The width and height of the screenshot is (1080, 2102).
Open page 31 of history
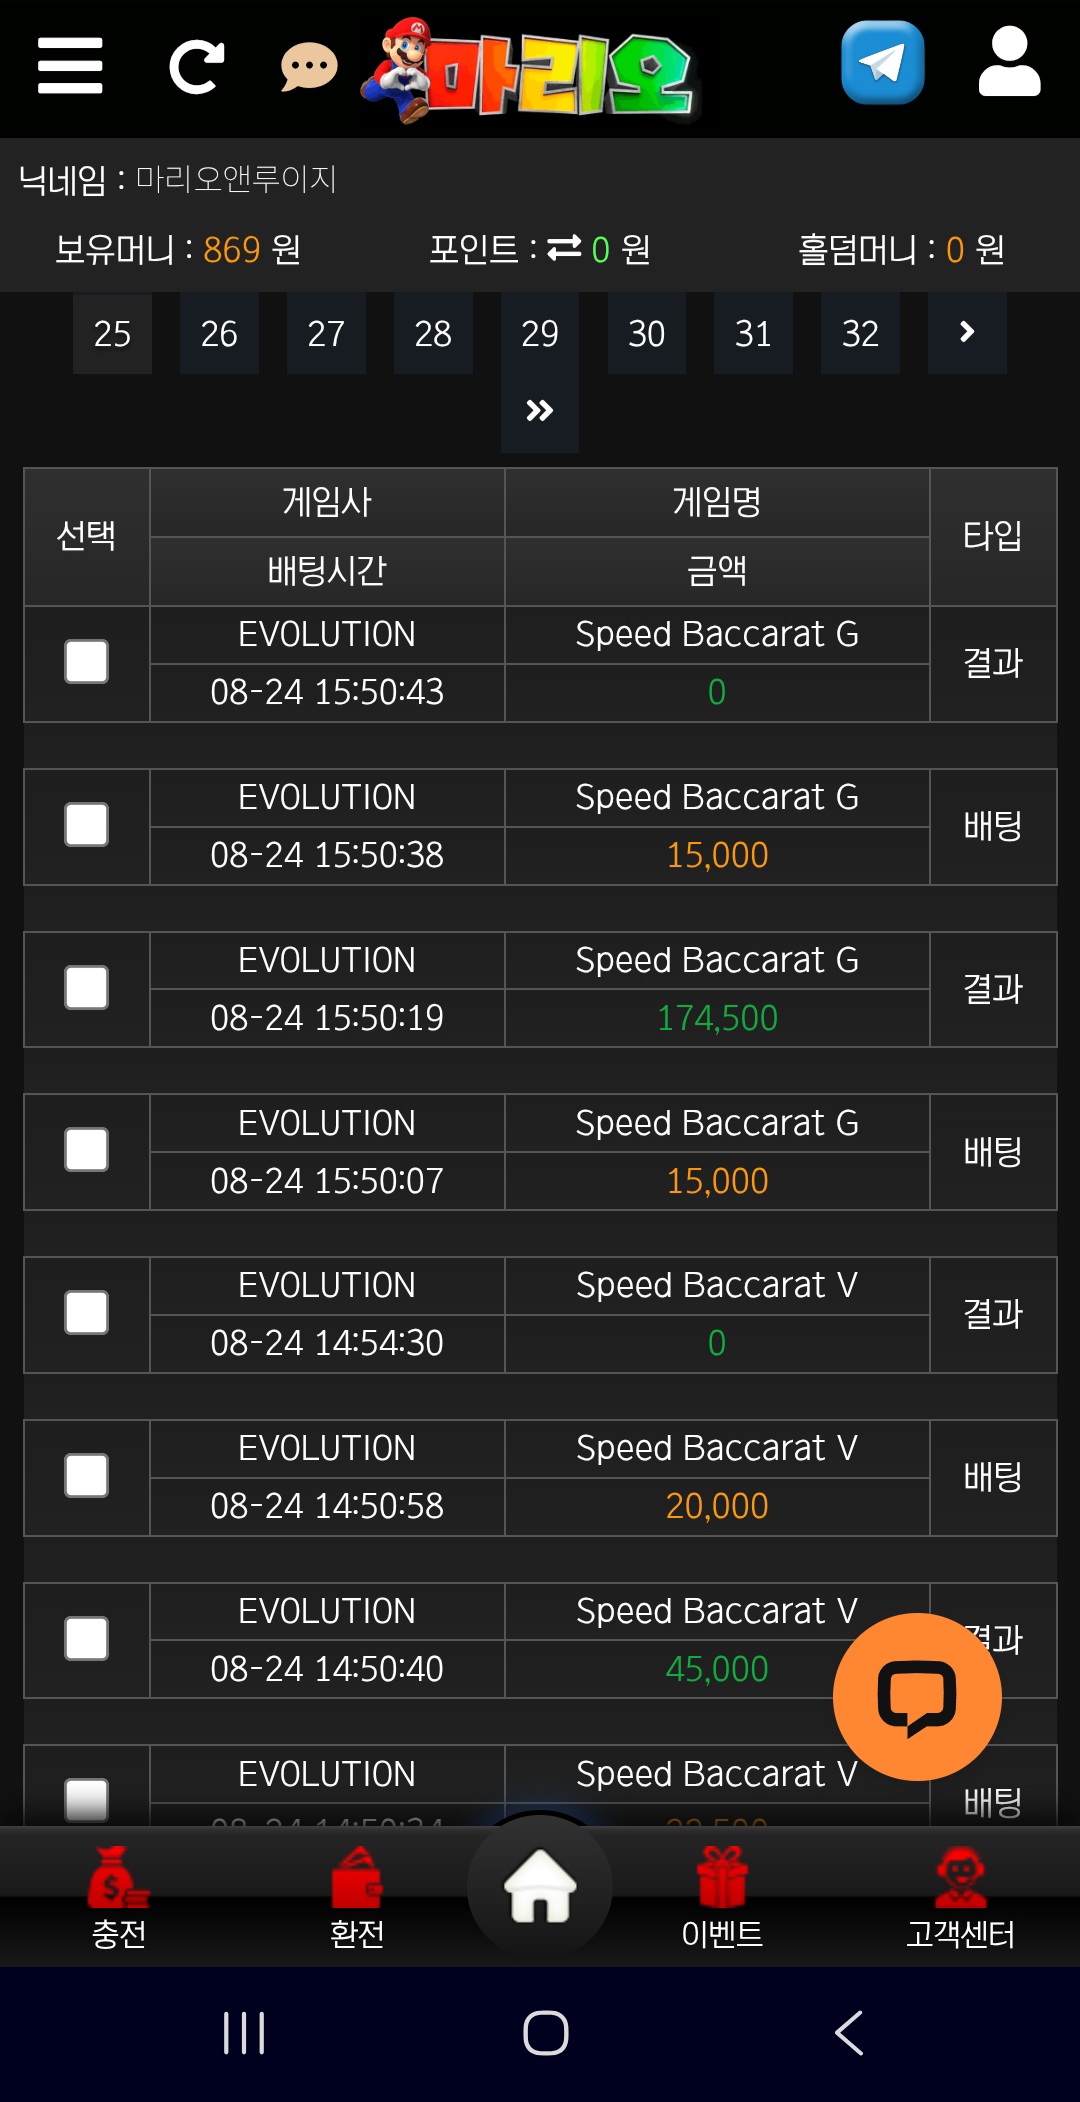[753, 333]
